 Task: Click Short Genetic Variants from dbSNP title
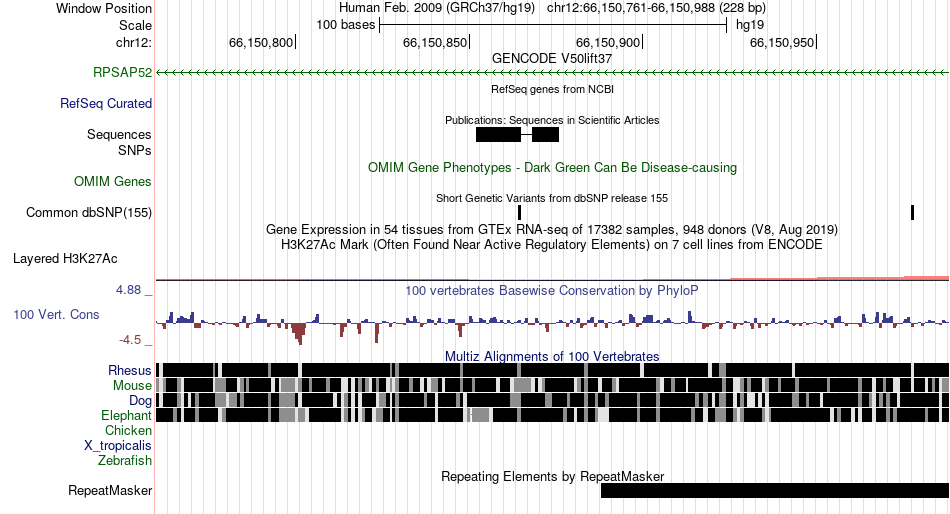[x=552, y=198]
